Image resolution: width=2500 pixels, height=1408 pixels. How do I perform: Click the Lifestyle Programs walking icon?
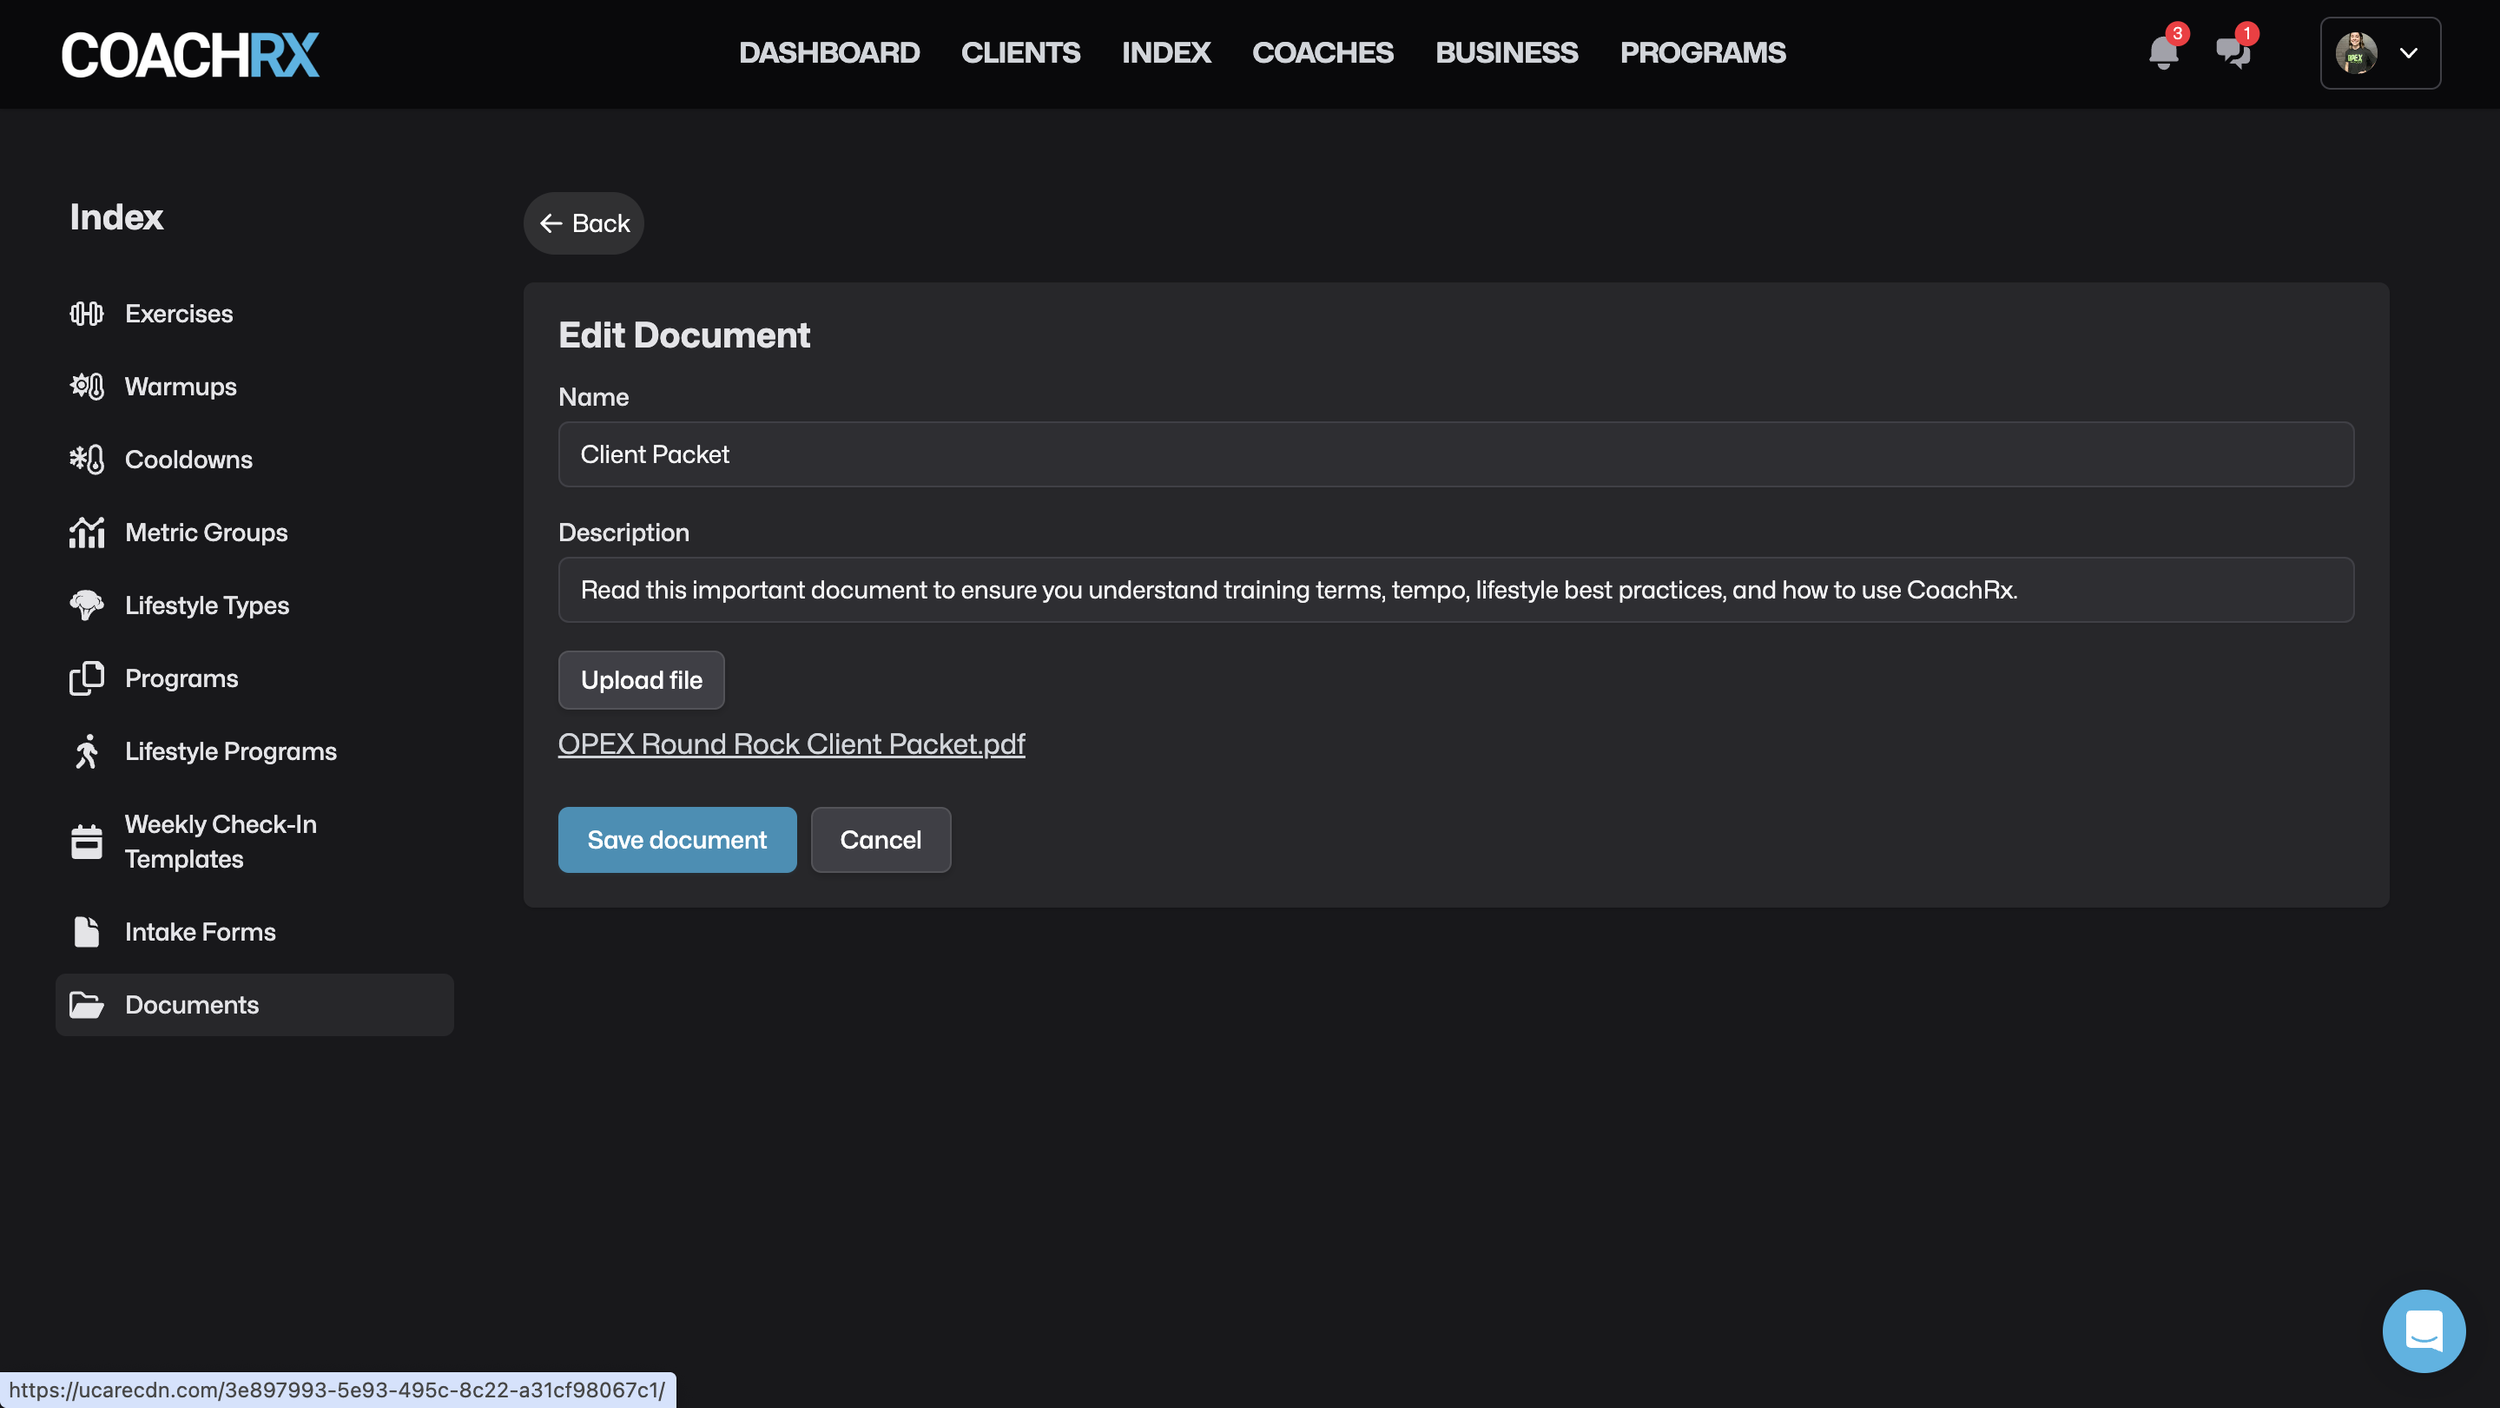click(87, 752)
